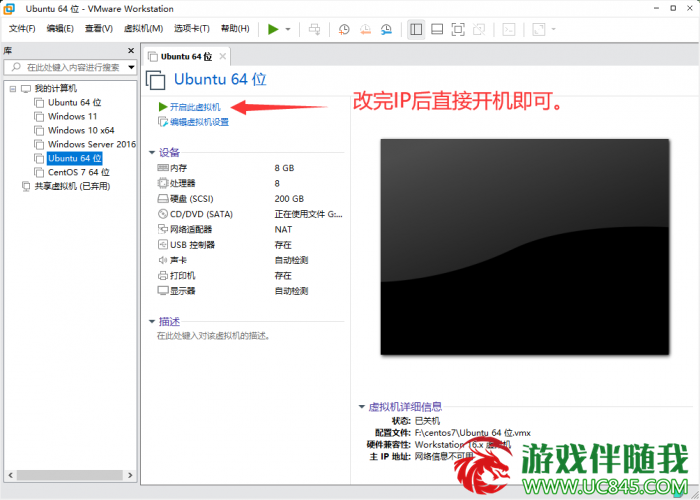Open the stretch display dropdown arrow
This screenshot has width=700, height=500.
pyautogui.click(x=554, y=29)
